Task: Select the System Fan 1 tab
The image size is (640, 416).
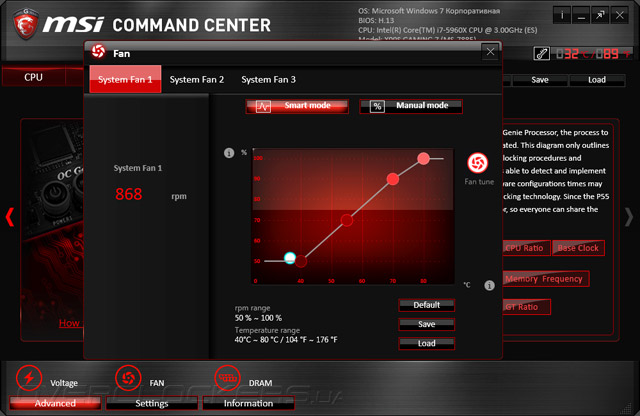Action: [x=125, y=79]
